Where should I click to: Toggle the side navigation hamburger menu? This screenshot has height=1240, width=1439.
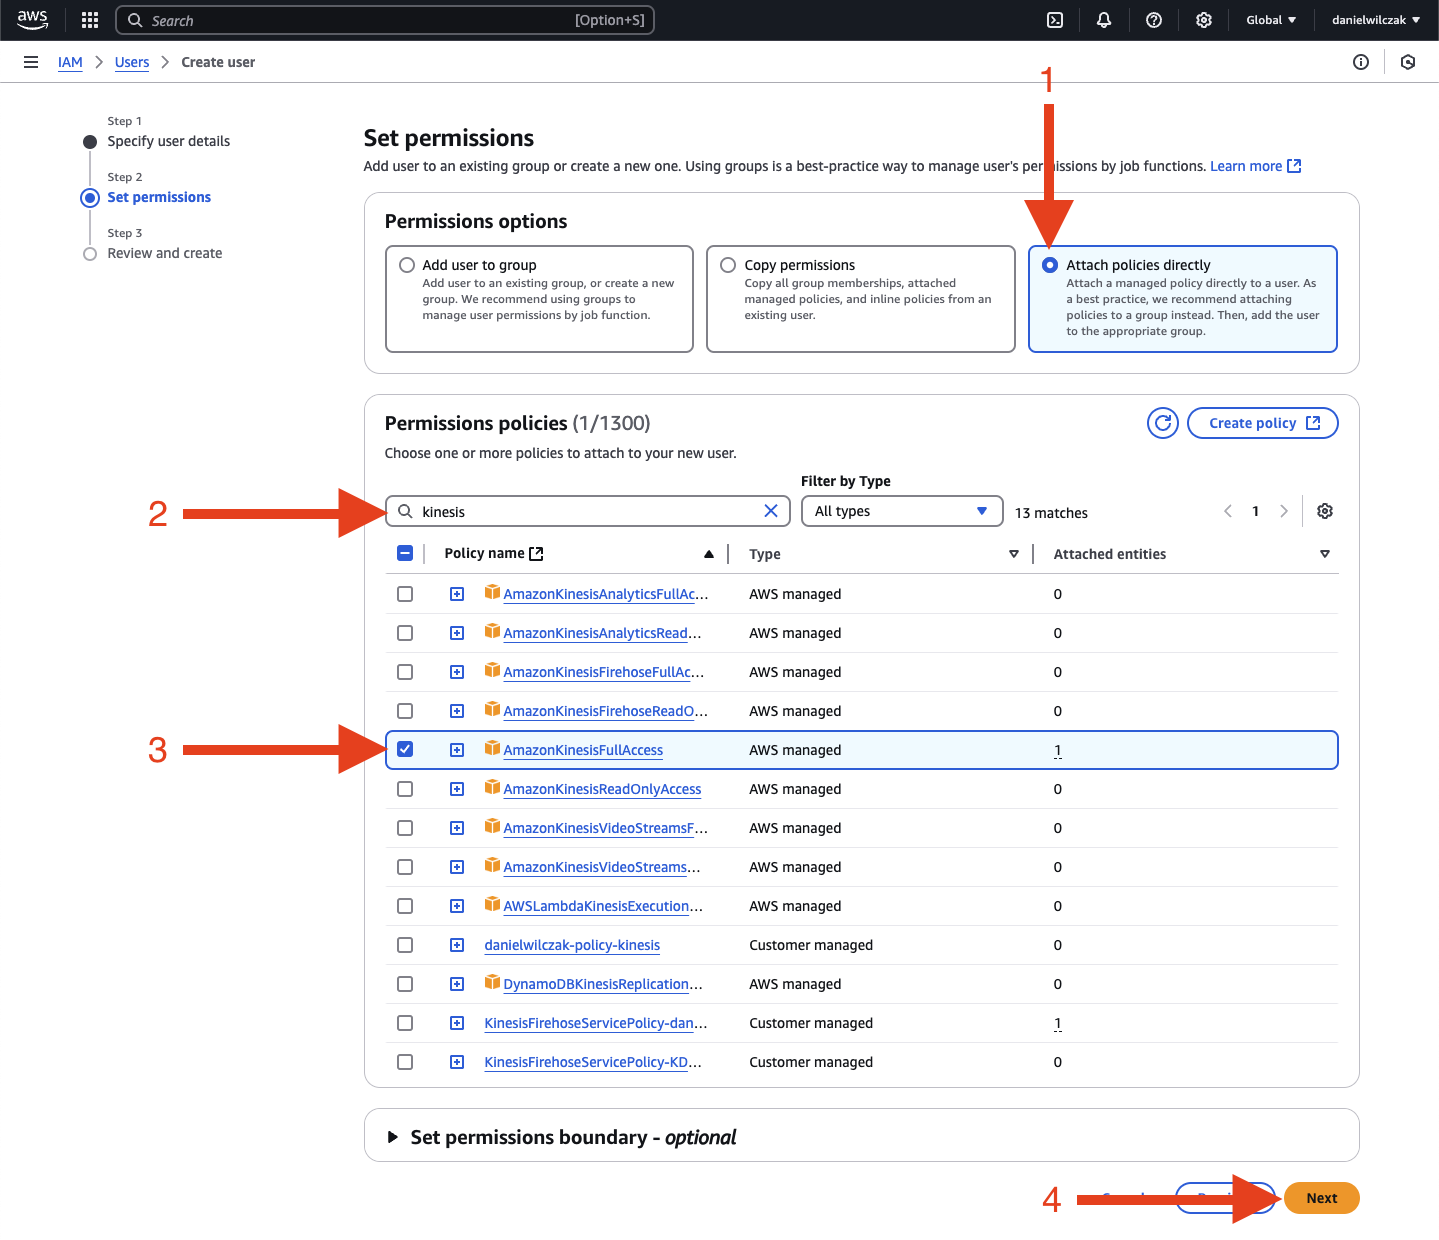coord(31,62)
